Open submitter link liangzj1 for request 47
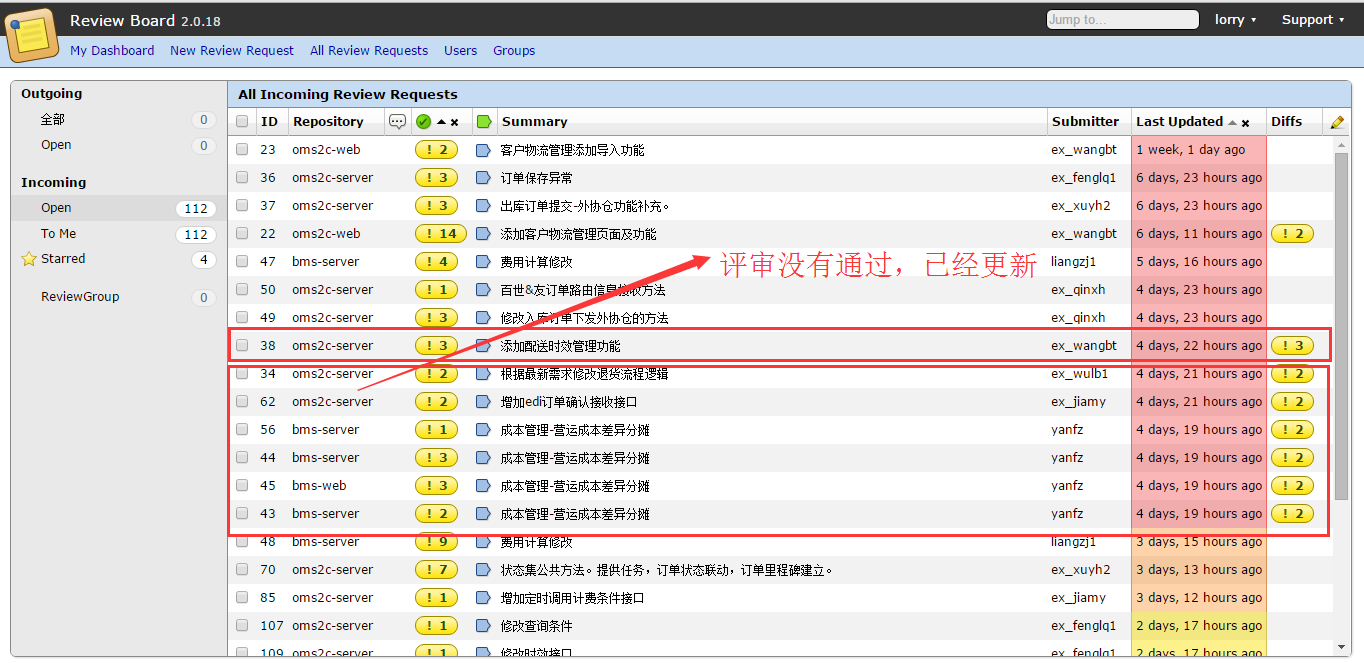Screen dimensions: 1364x663 click(x=1073, y=262)
